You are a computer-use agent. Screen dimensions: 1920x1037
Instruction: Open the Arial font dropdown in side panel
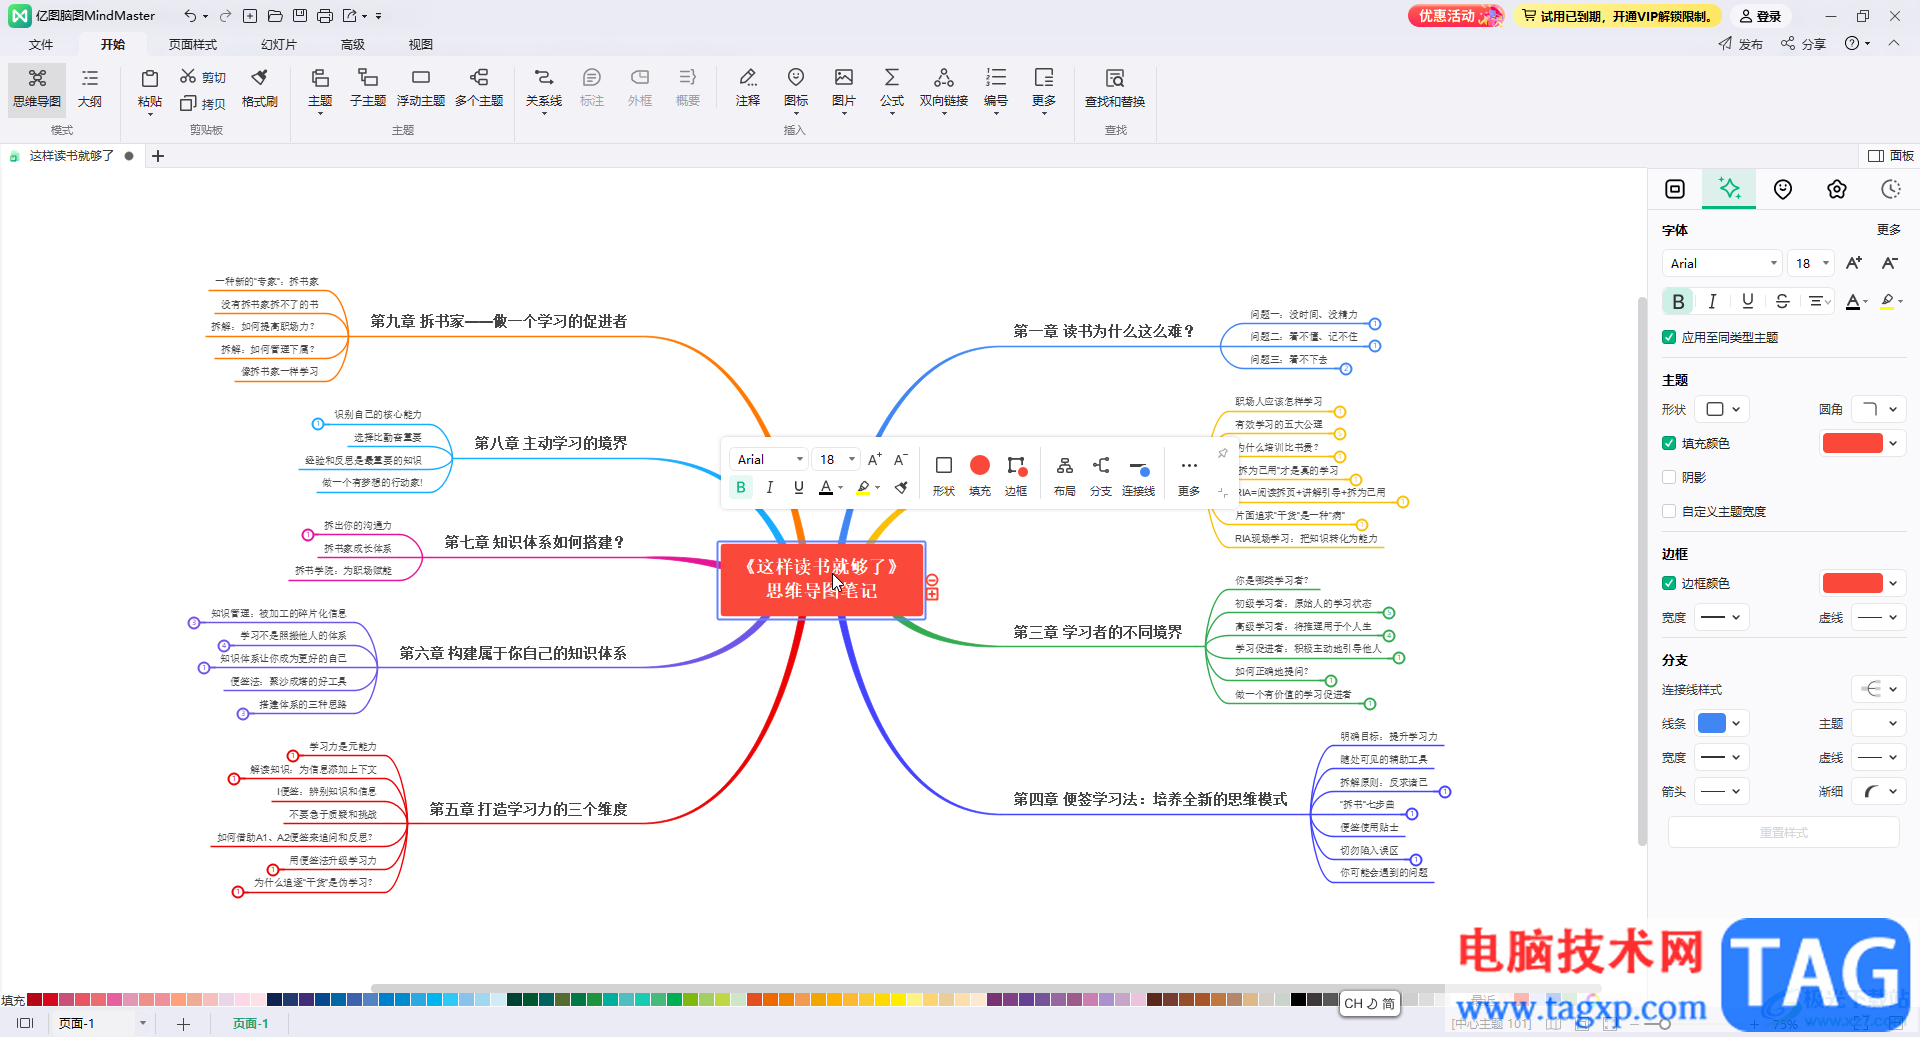click(x=1722, y=263)
